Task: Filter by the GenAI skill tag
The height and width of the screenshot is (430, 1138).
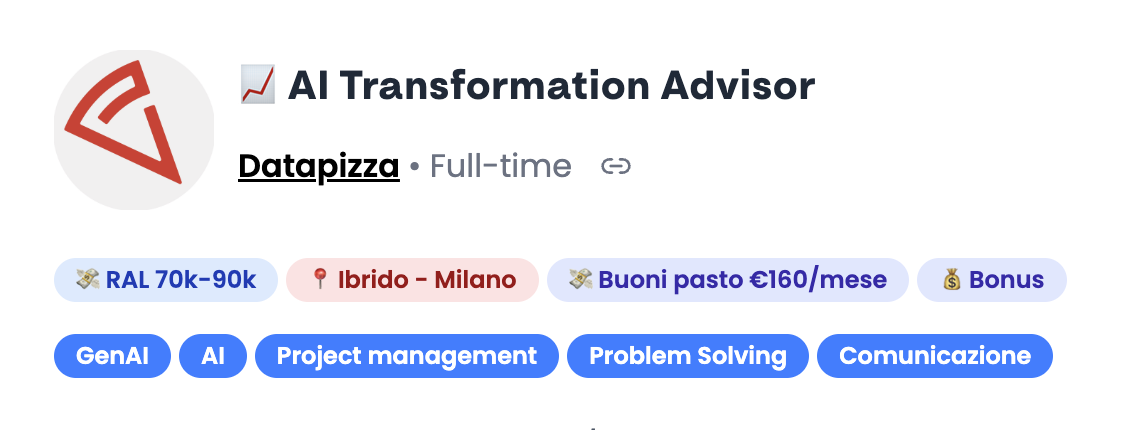Action: point(112,356)
